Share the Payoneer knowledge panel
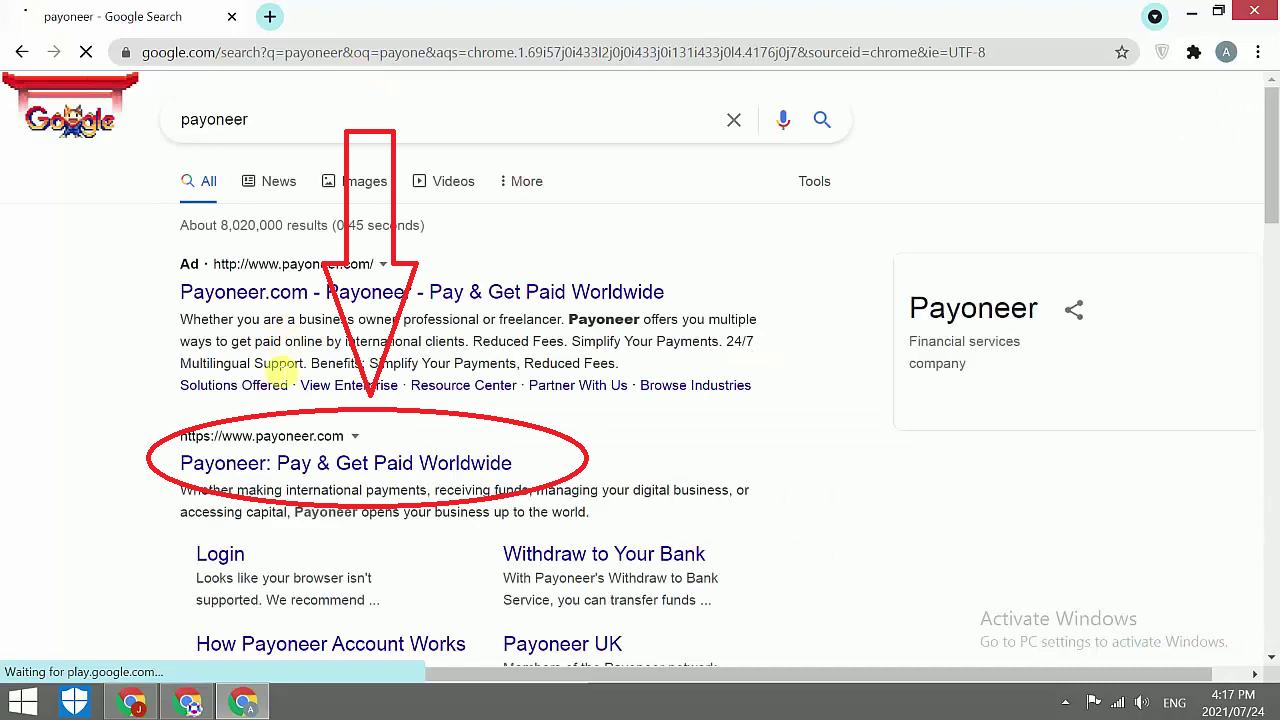Viewport: 1280px width, 720px height. (x=1074, y=310)
